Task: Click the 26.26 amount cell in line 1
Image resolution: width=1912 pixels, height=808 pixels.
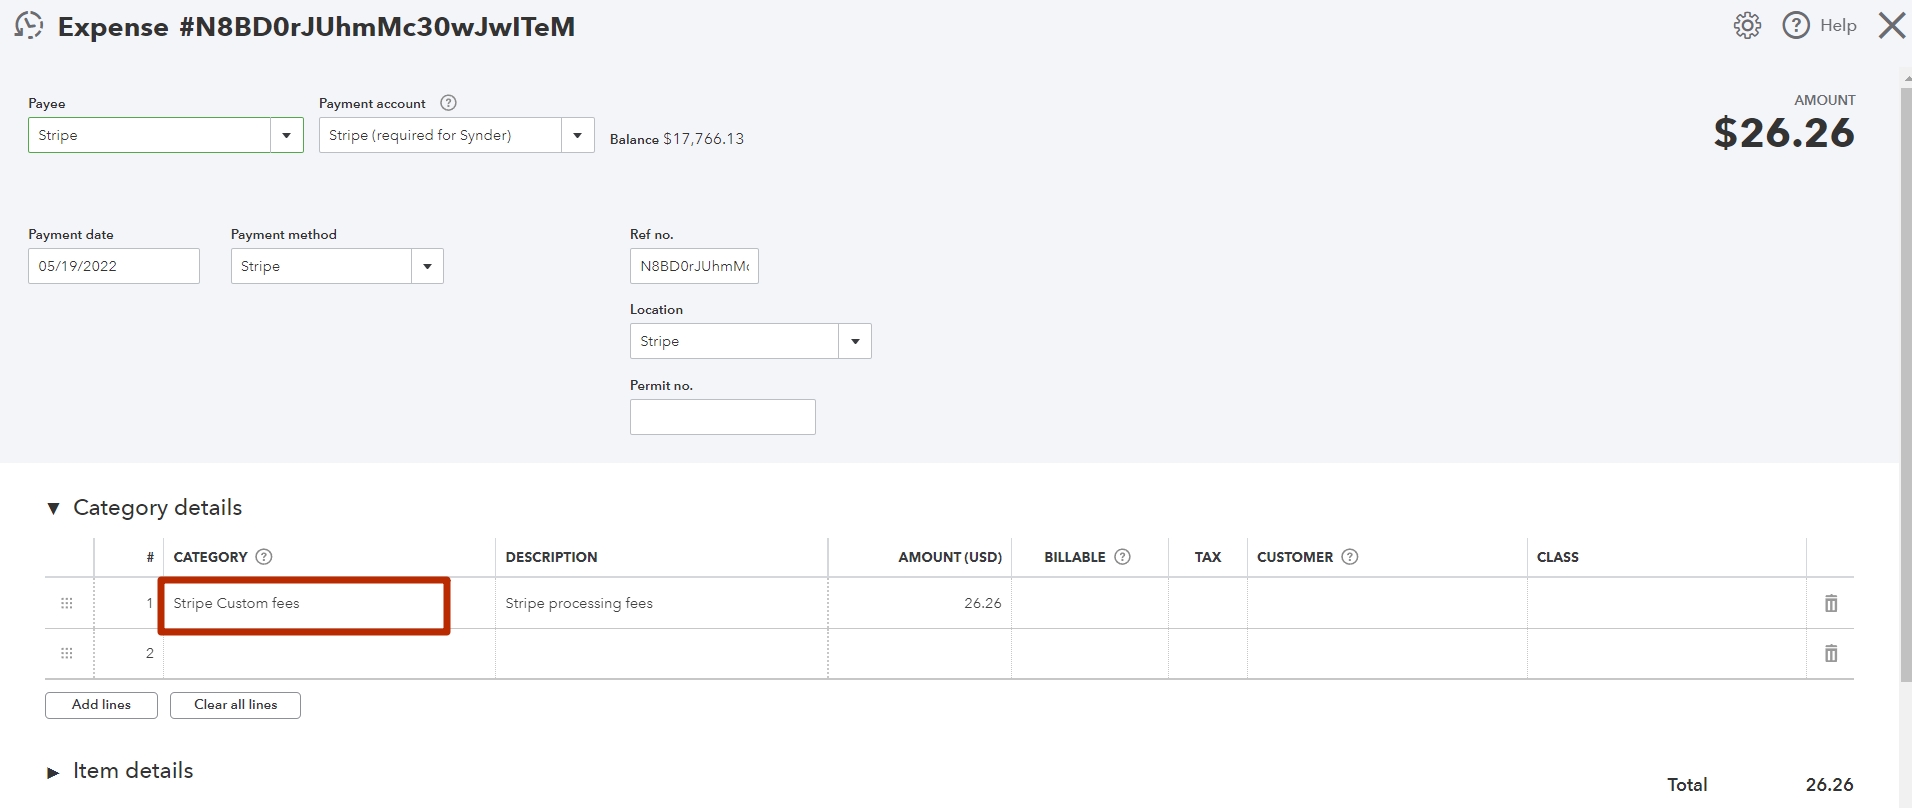Action: 920,603
